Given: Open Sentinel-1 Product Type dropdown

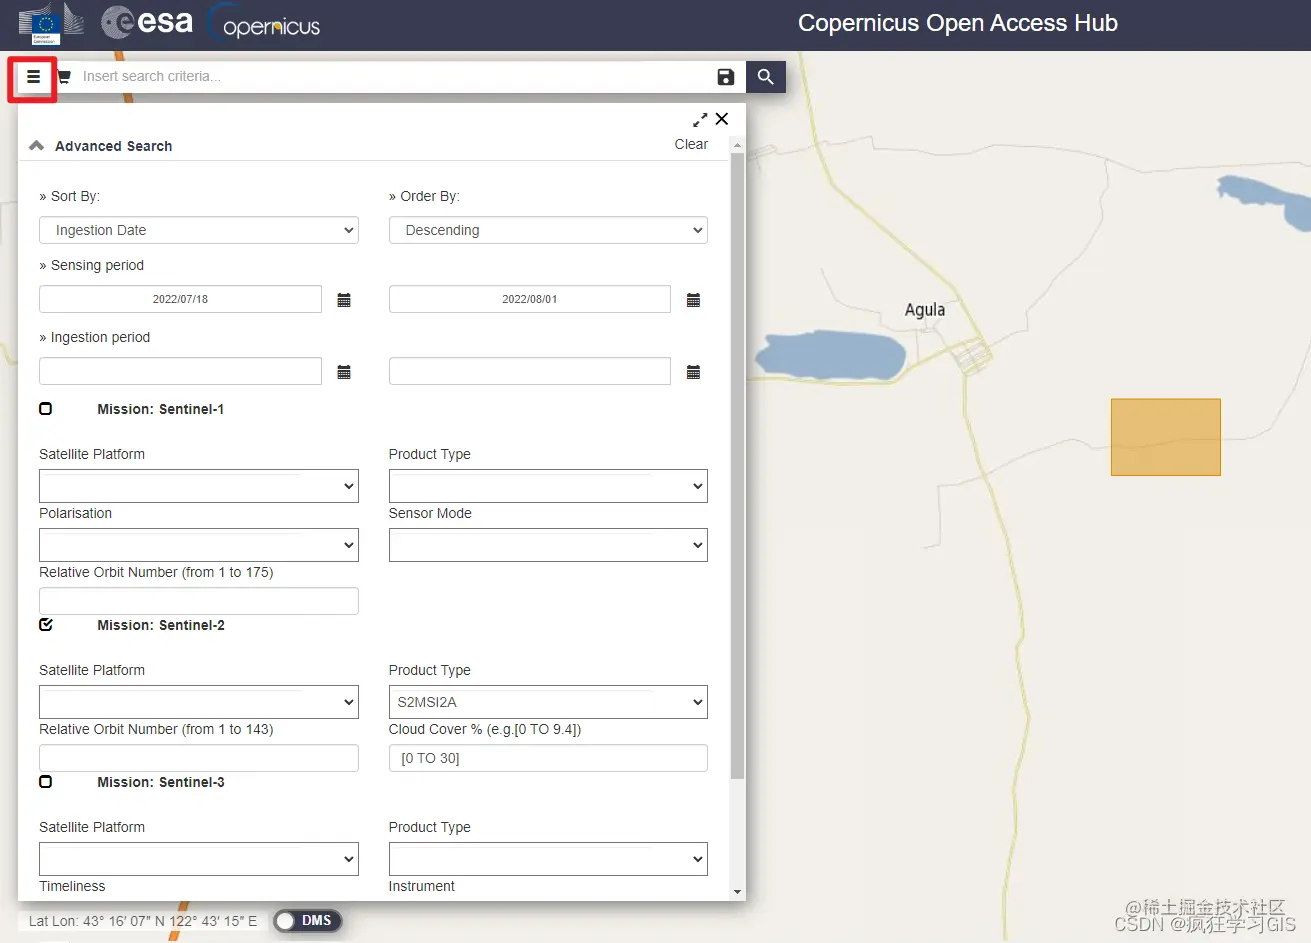Looking at the screenshot, I should point(548,486).
